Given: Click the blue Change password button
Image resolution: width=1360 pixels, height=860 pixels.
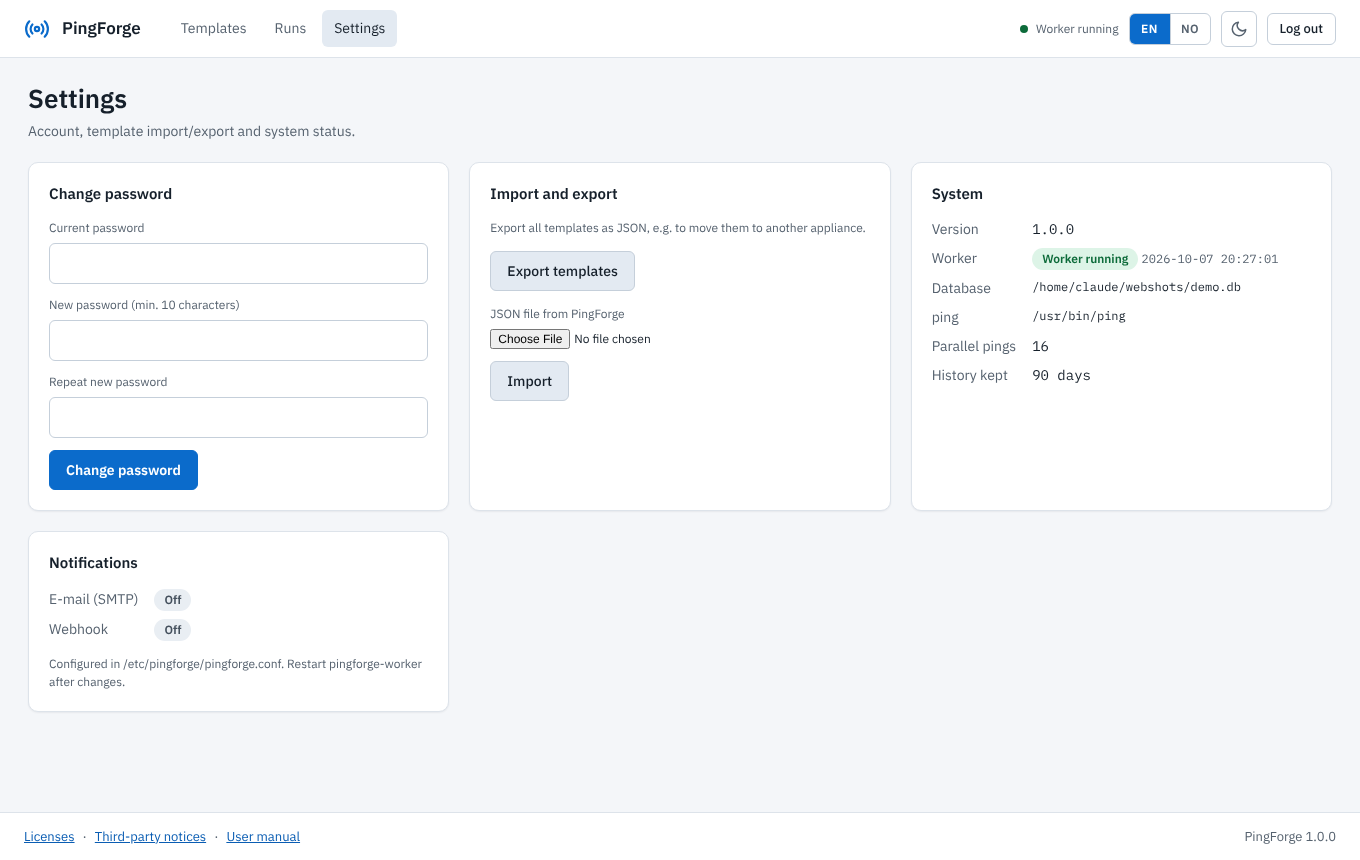Looking at the screenshot, I should (123, 470).
